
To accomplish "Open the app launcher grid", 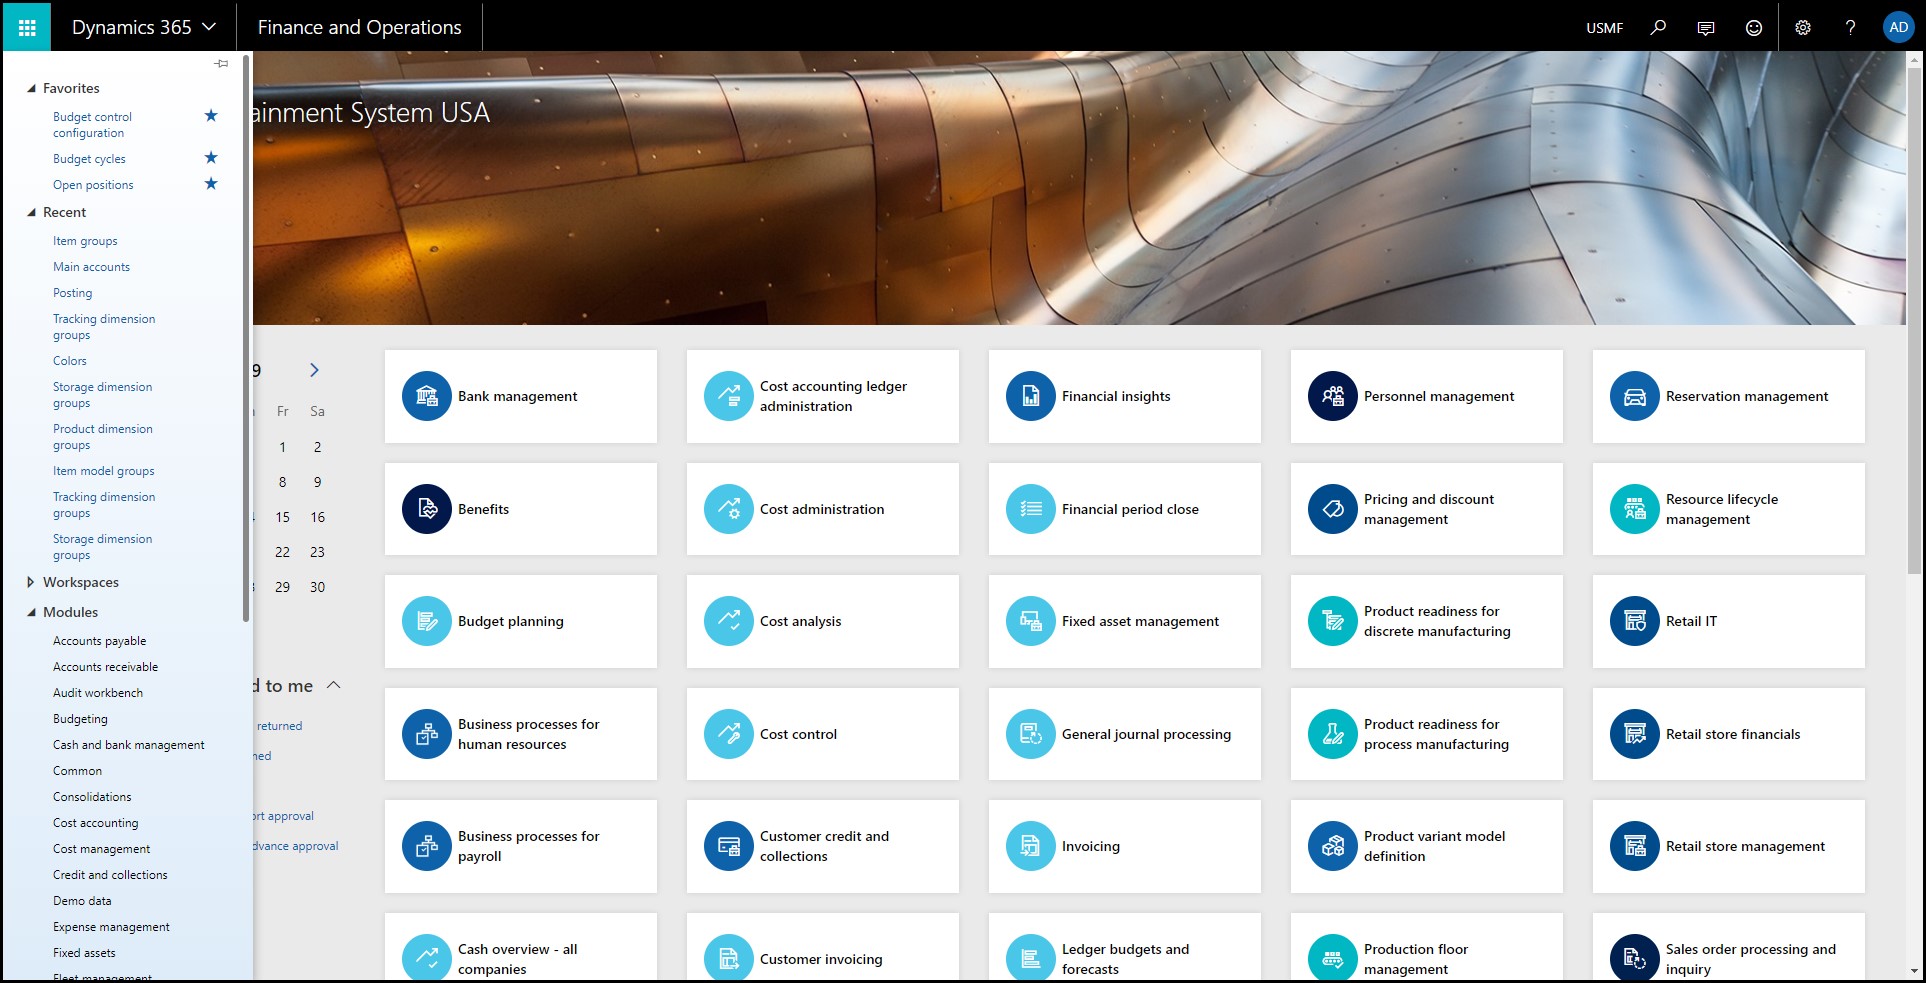I will (x=26, y=27).
